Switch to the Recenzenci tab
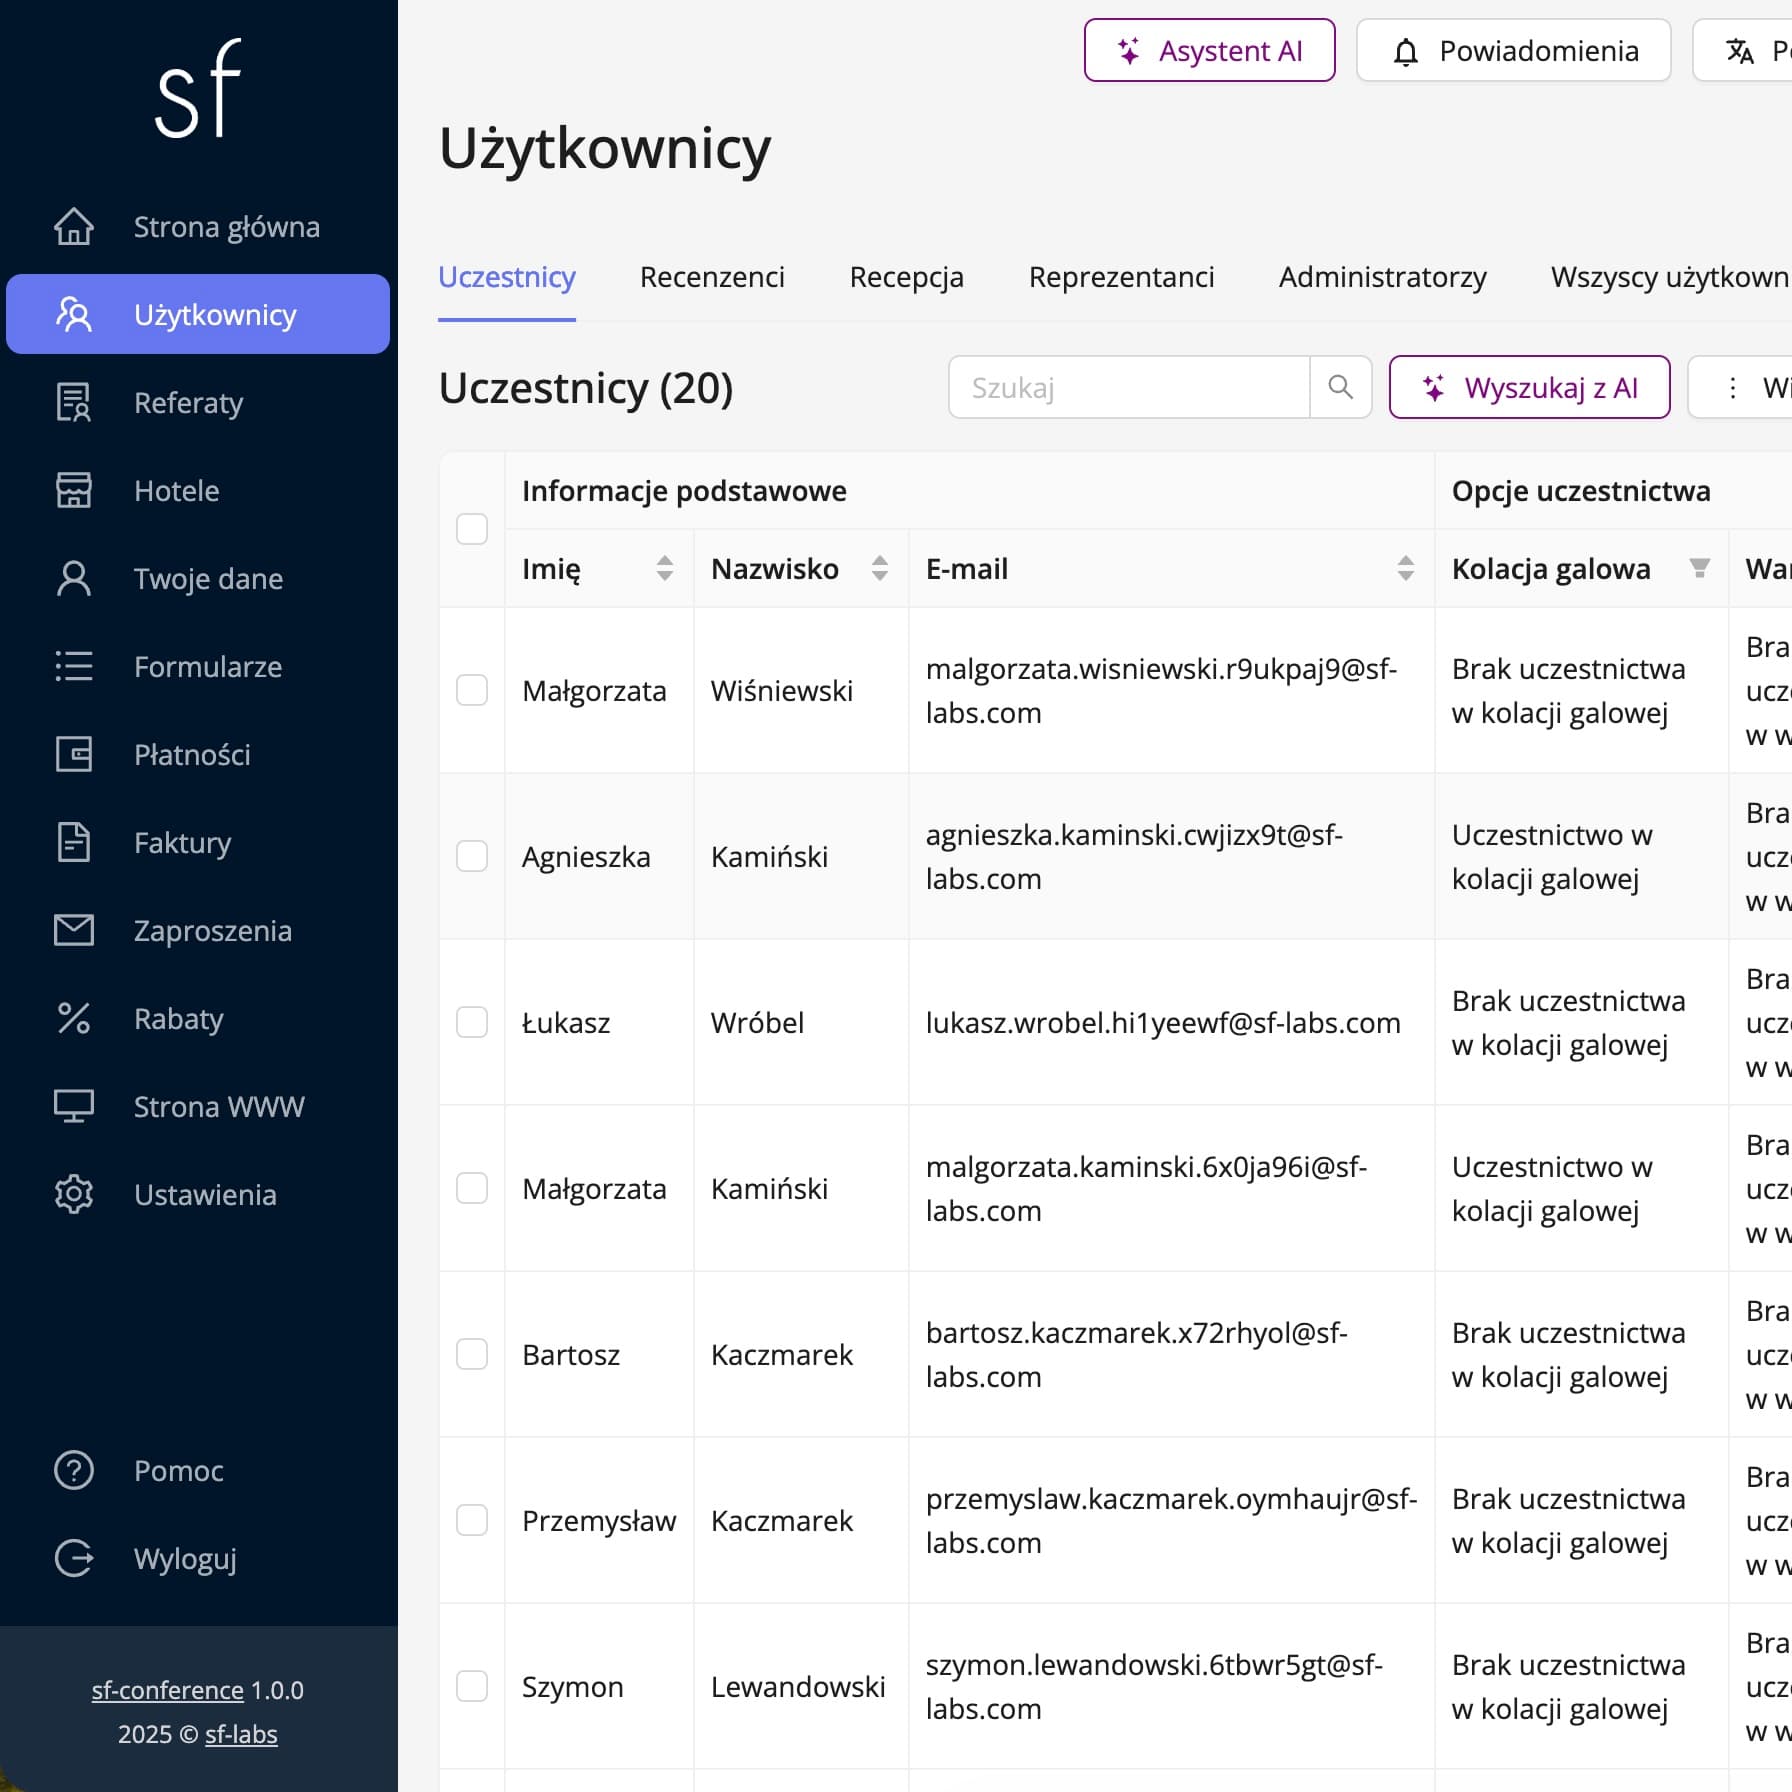 point(712,277)
